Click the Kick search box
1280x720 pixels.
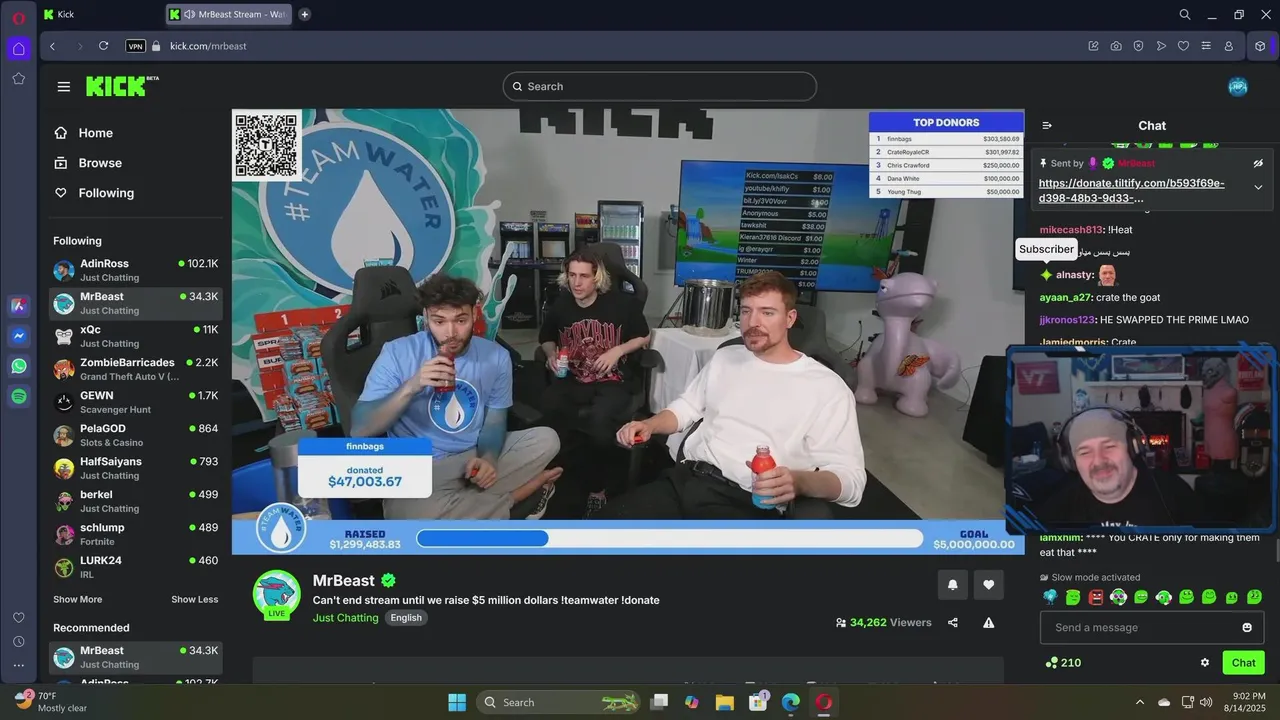coord(660,86)
